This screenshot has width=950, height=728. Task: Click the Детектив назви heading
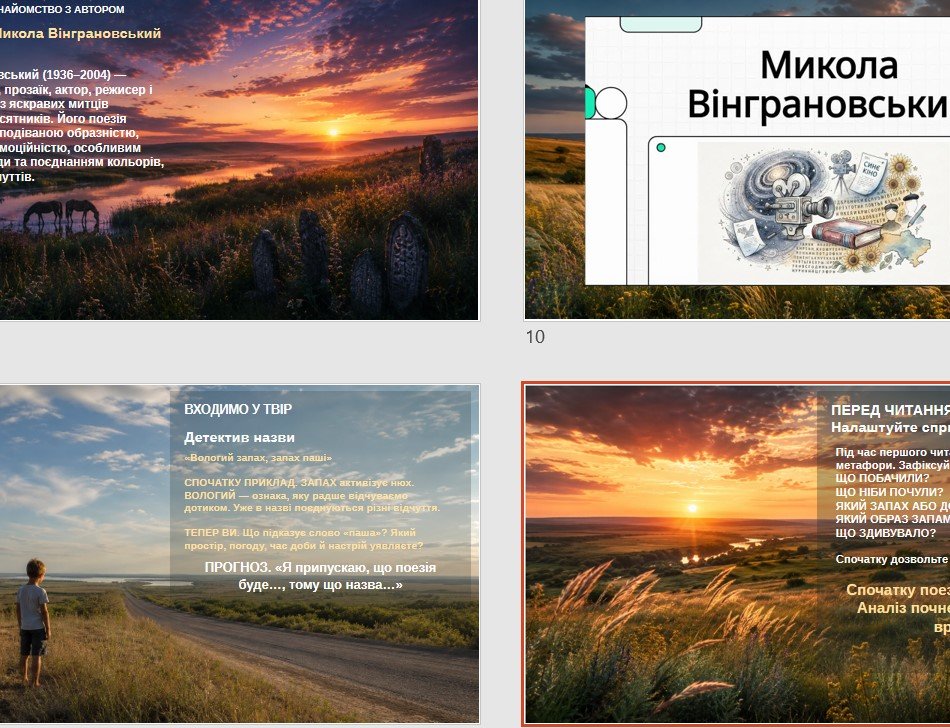239,437
